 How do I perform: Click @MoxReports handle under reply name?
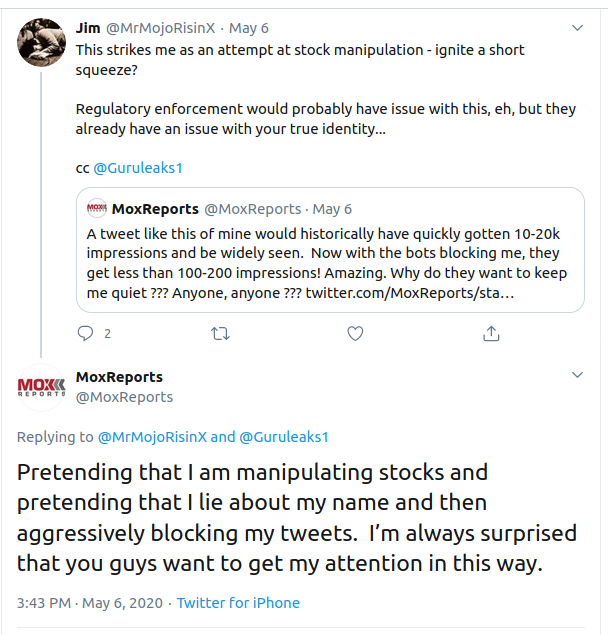point(124,397)
